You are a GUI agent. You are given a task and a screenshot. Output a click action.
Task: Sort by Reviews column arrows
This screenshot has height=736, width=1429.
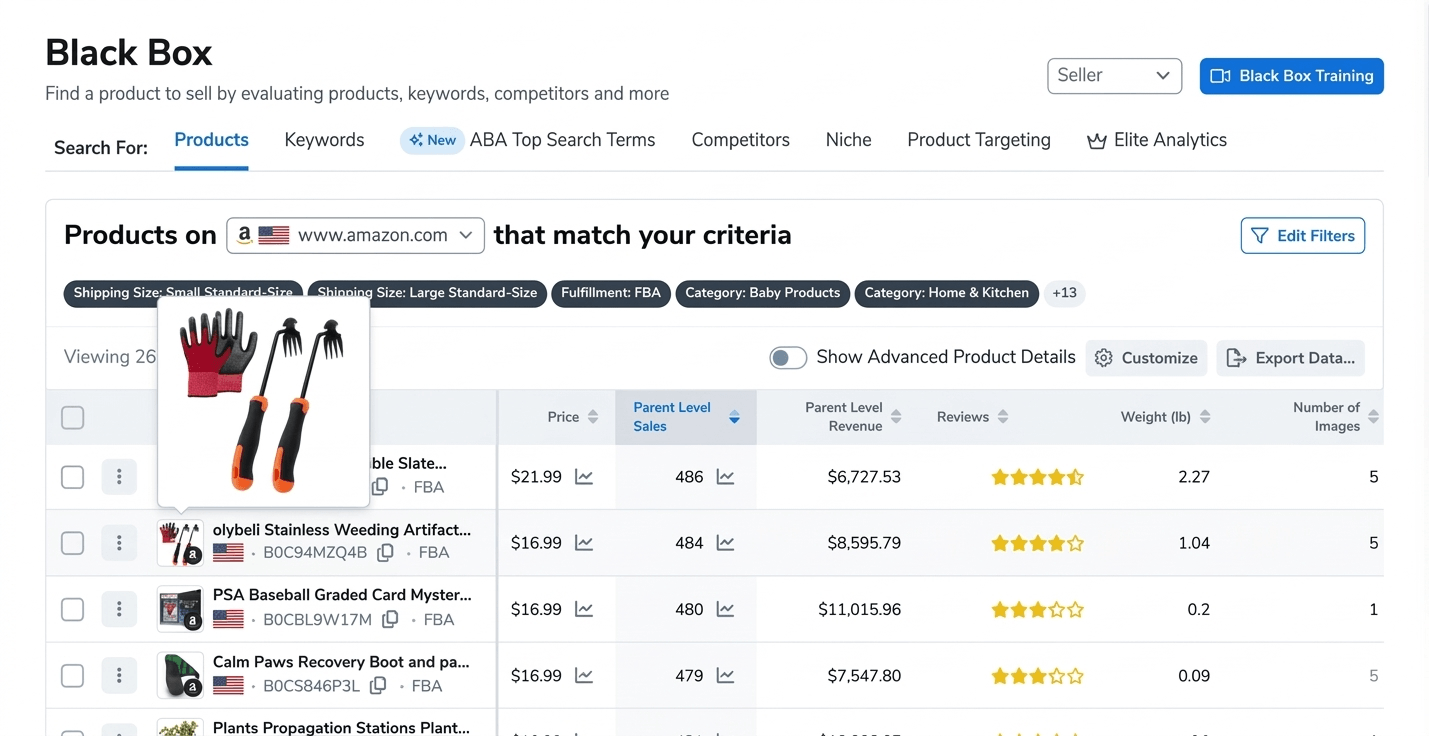[1003, 417]
